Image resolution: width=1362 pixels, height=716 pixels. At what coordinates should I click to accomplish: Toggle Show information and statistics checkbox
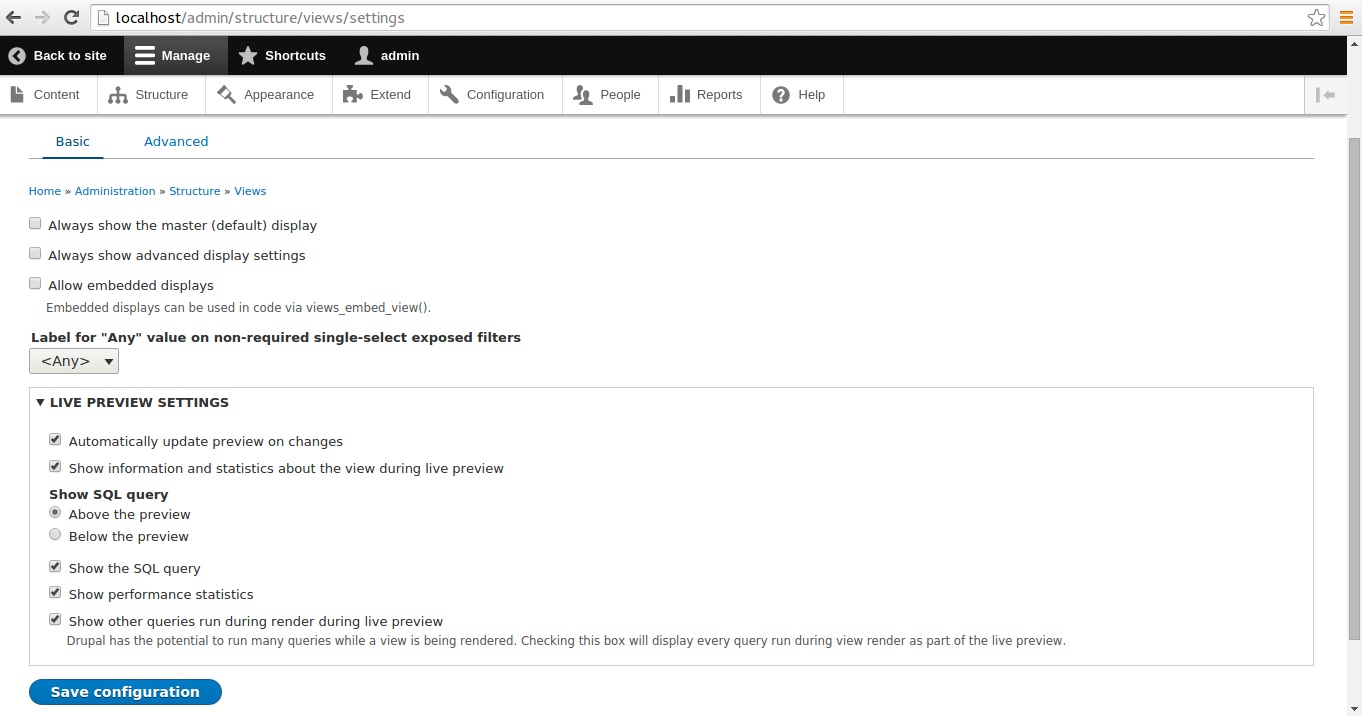pos(55,467)
